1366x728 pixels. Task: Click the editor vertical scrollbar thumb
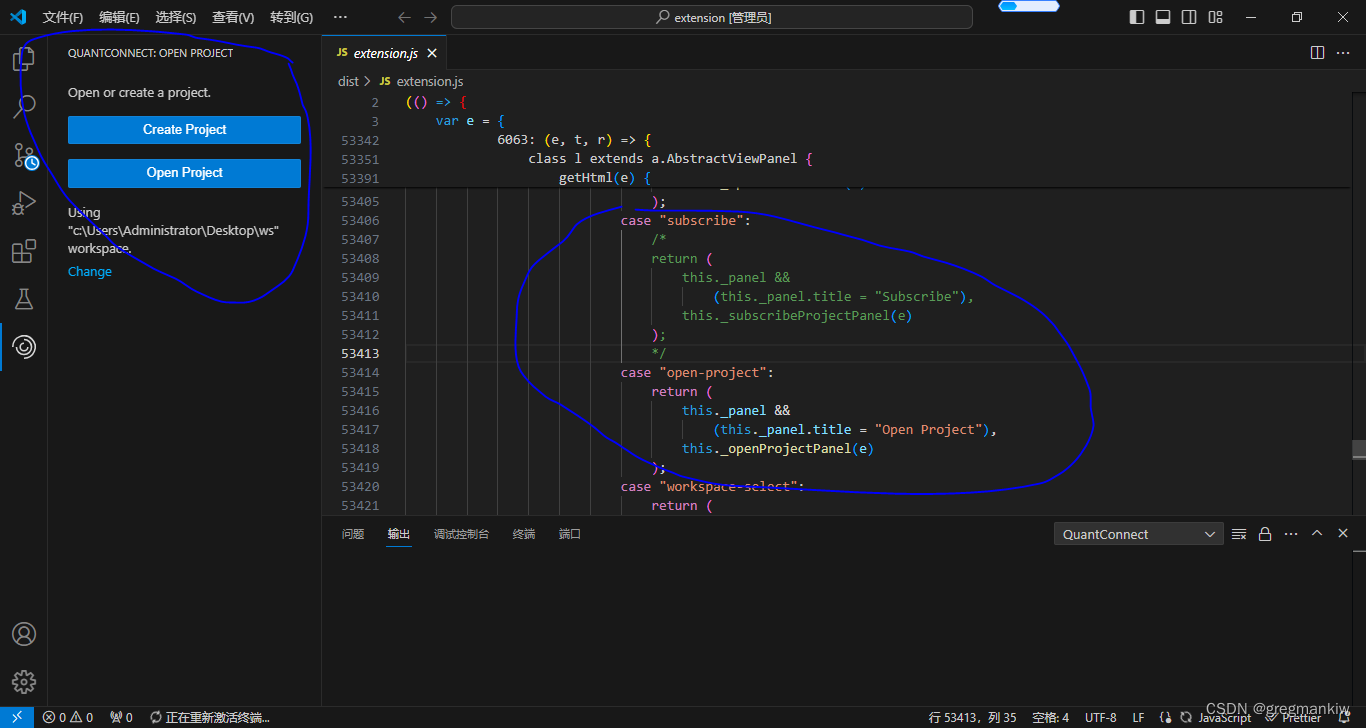[x=1359, y=449]
